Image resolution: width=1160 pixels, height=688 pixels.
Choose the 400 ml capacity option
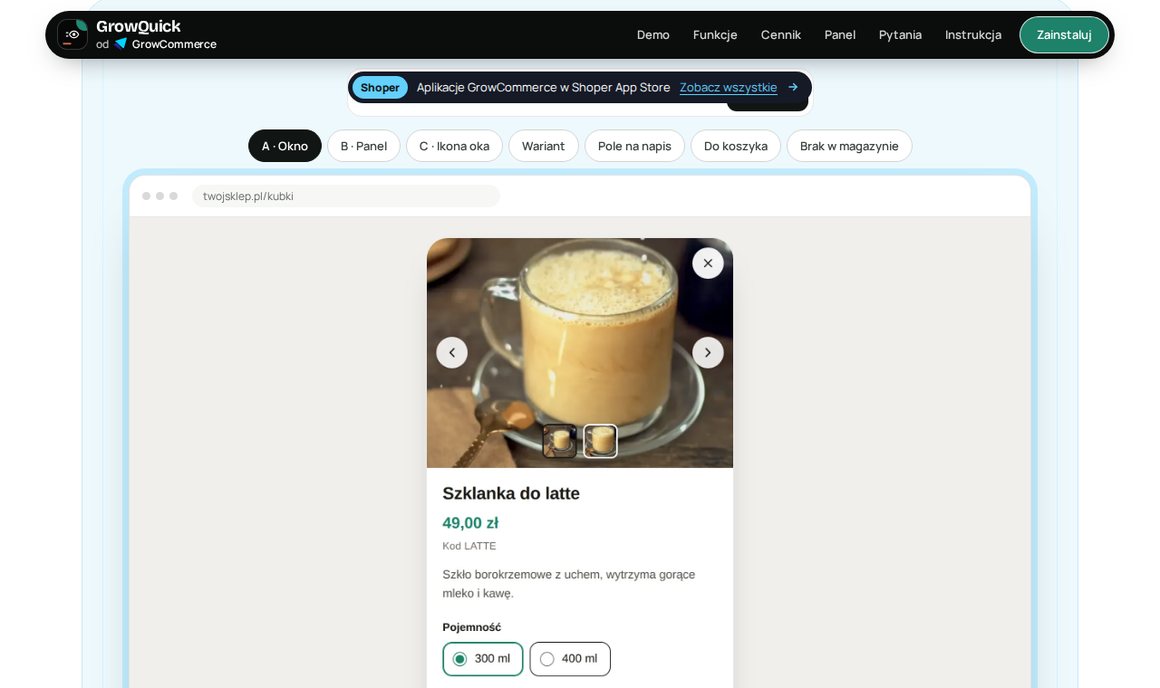coord(570,659)
